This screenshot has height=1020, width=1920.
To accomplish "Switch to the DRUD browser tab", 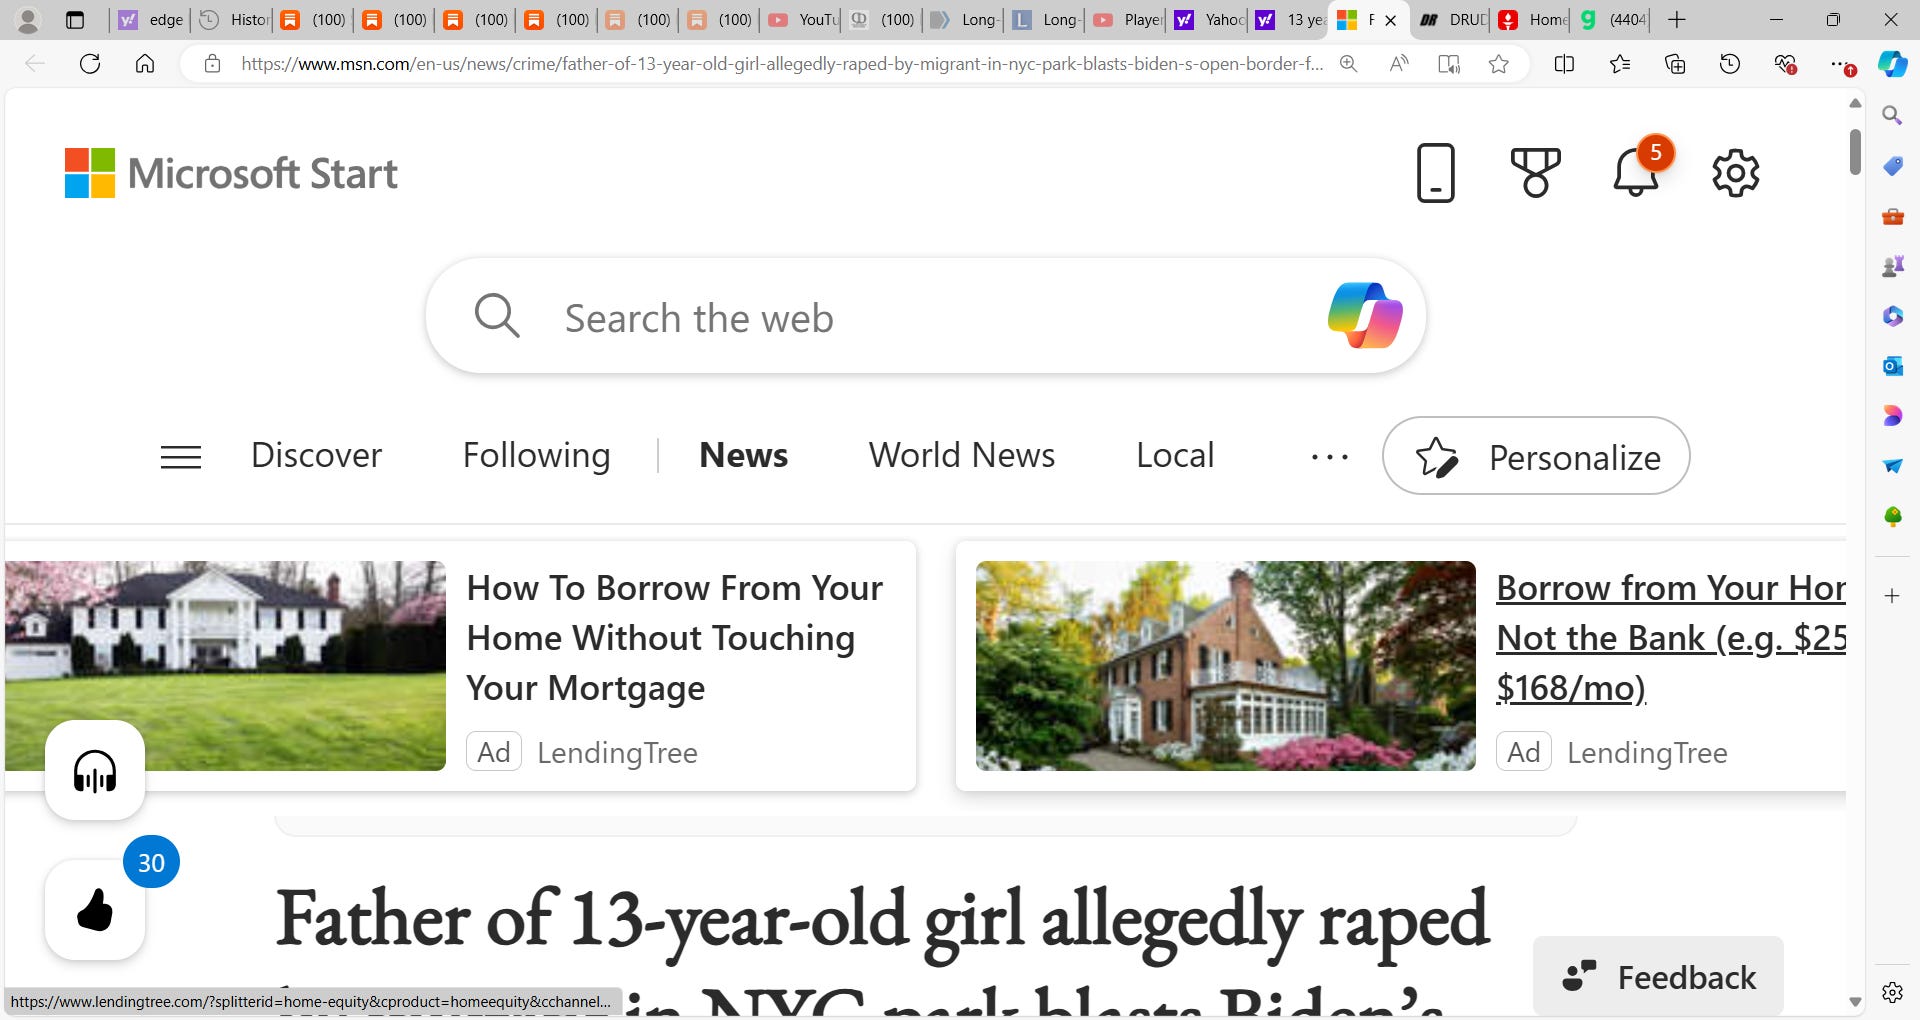I will pos(1452,20).
